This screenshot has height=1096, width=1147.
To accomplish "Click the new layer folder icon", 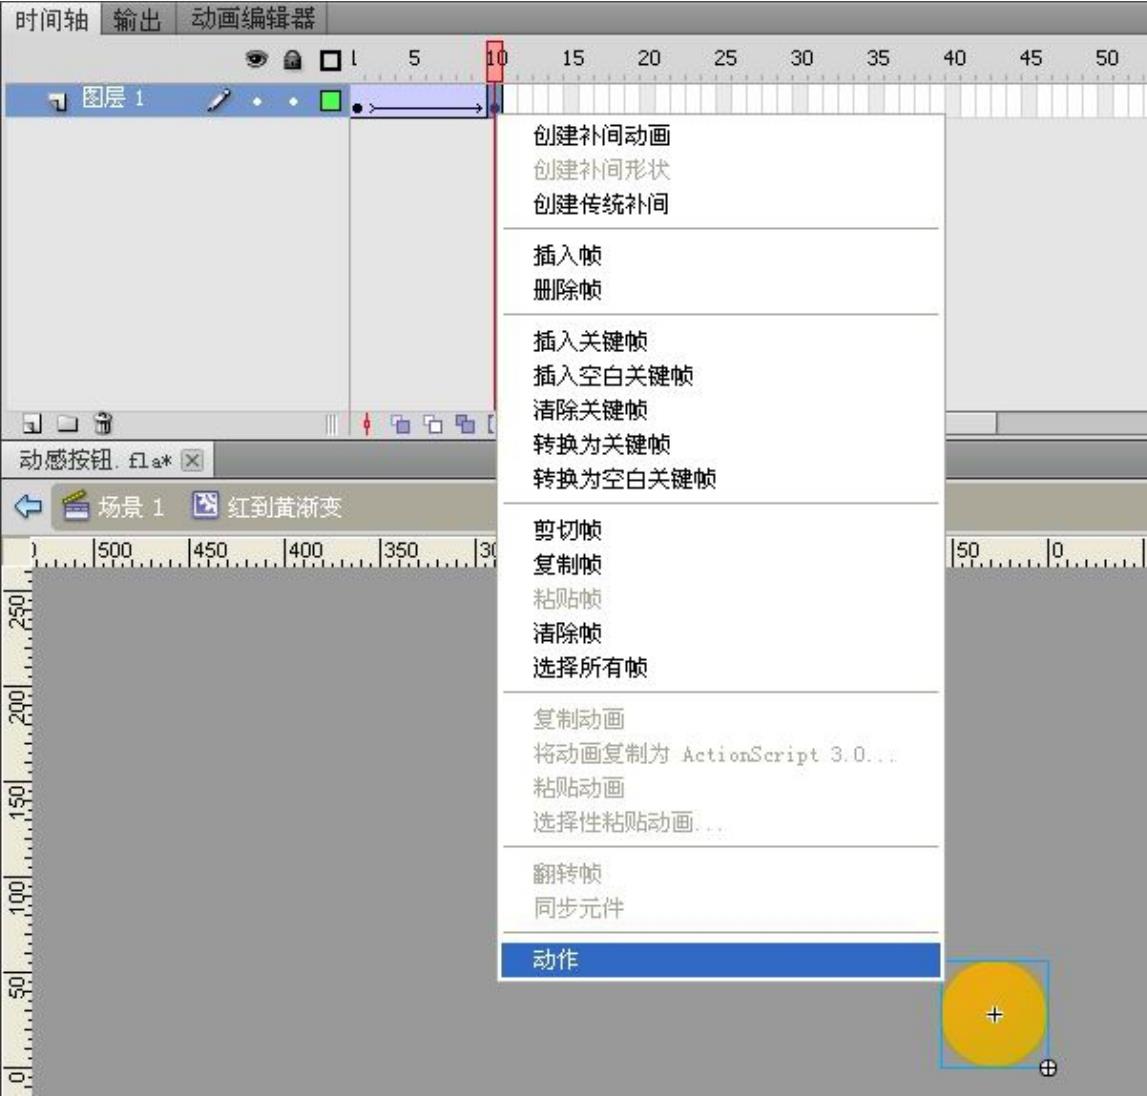I will [66, 424].
